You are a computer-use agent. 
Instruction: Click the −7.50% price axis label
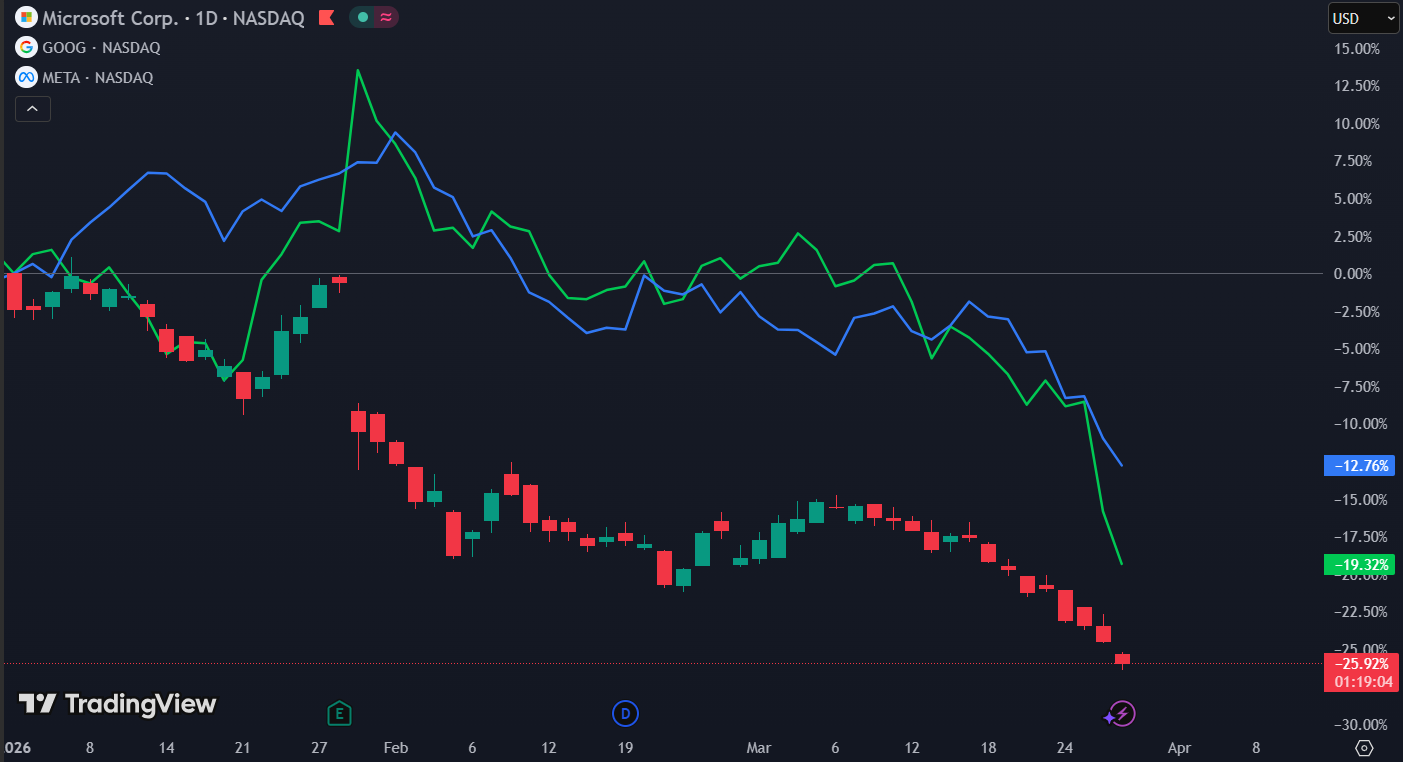1356,386
